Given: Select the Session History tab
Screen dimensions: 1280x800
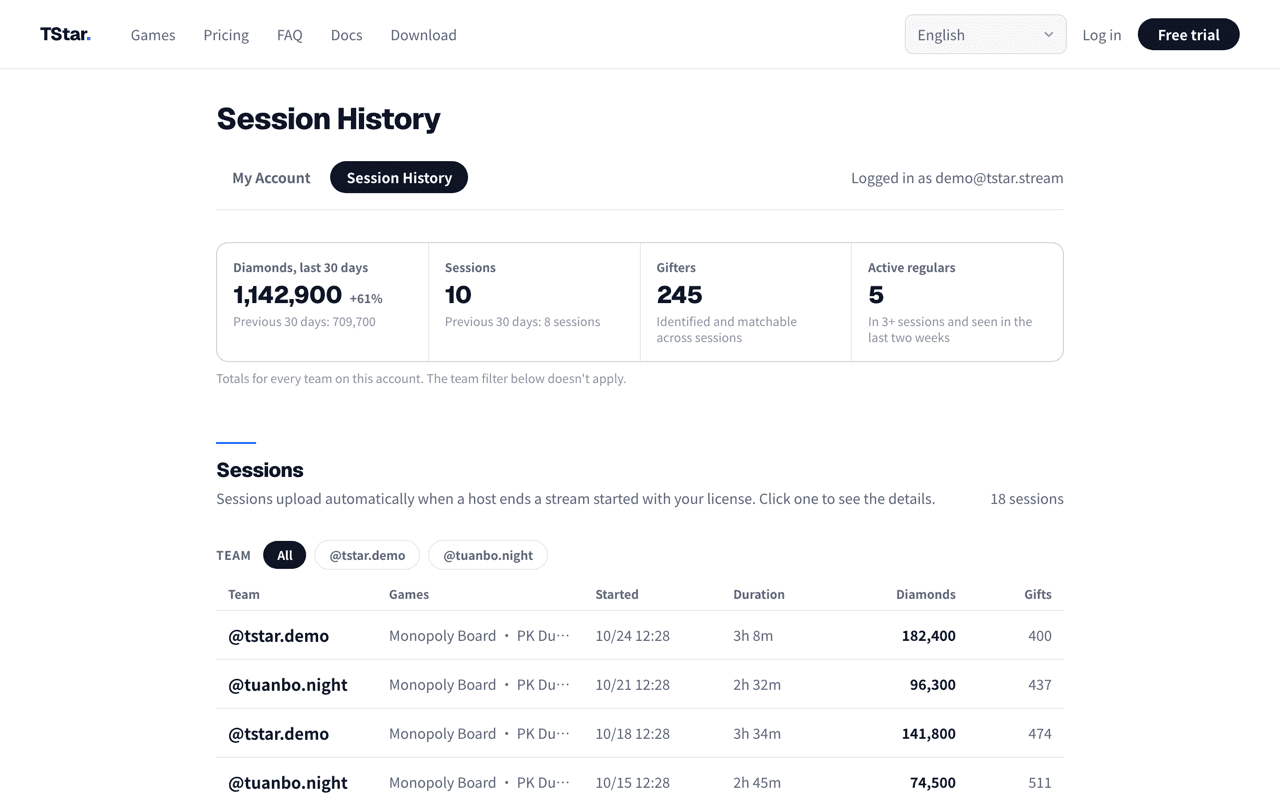Looking at the screenshot, I should click(399, 177).
